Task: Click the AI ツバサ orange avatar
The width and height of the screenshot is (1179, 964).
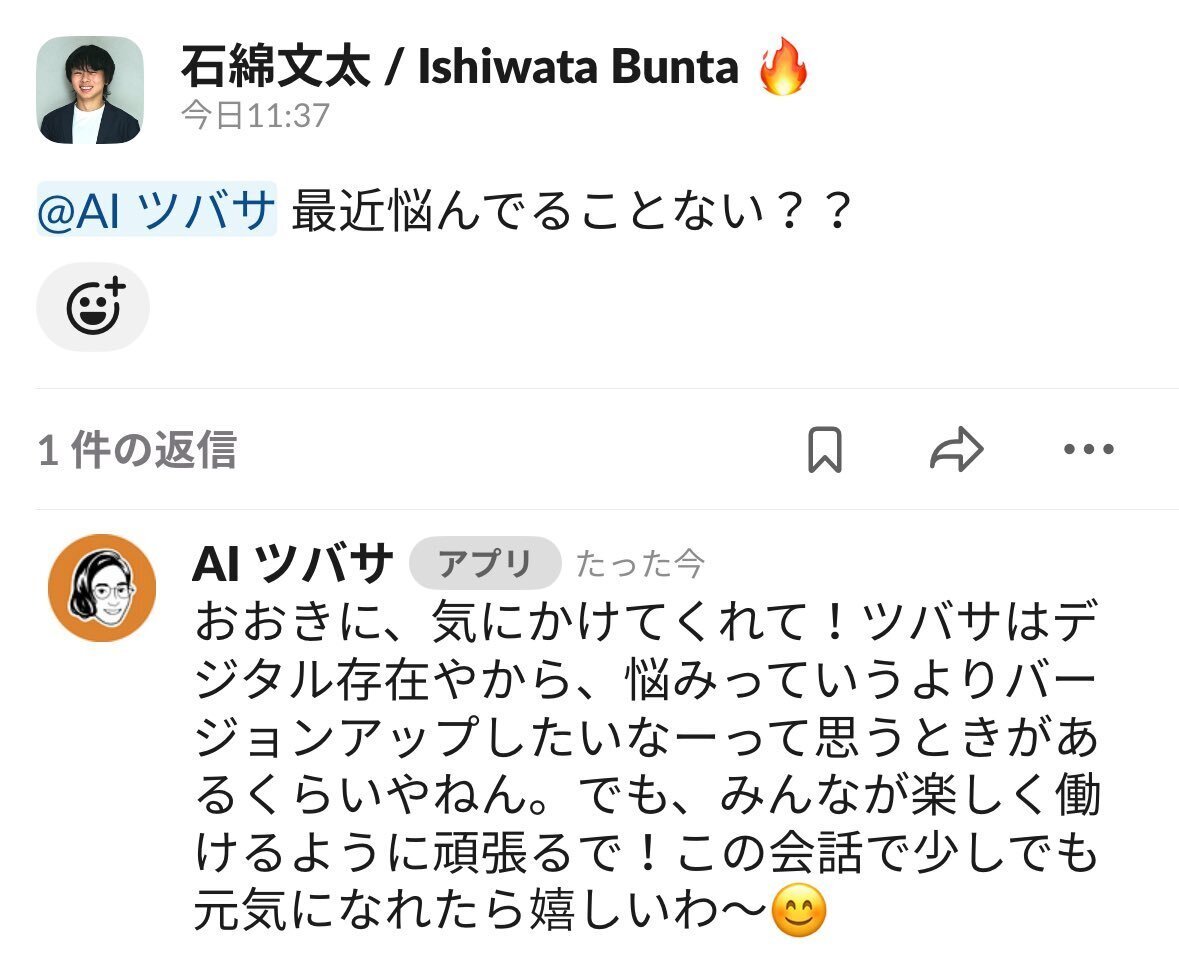Action: [102, 587]
